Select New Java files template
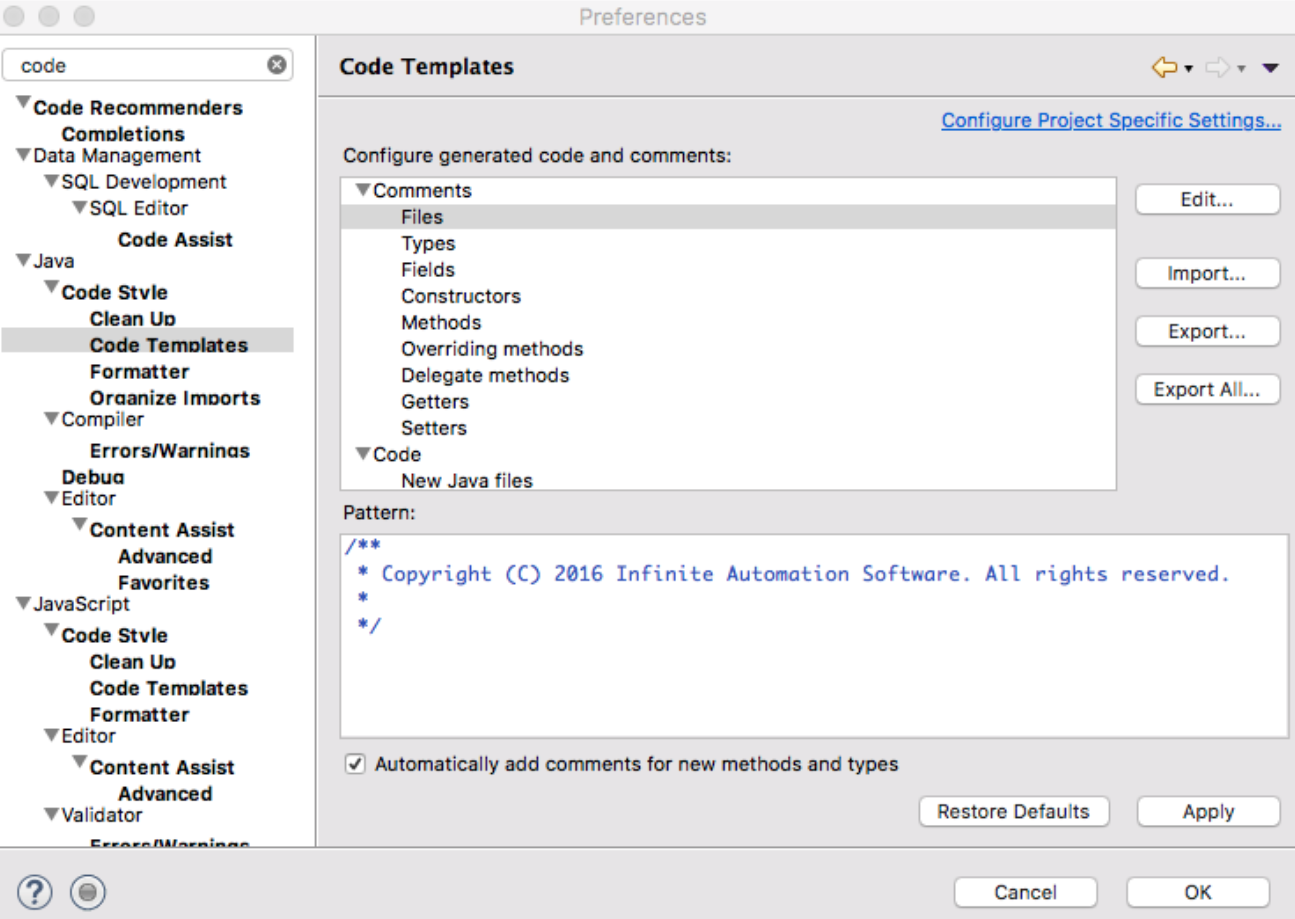Viewport: 1295px width, 919px height. (467, 480)
